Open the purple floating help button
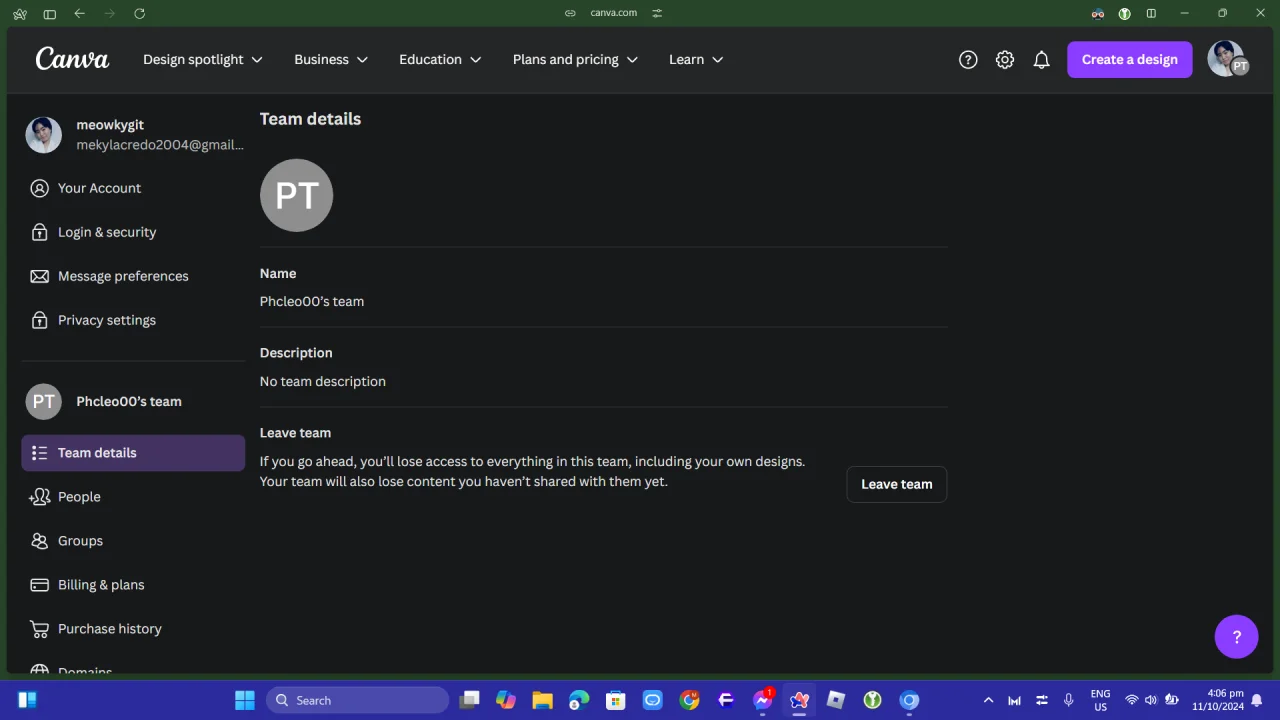 [x=1236, y=637]
